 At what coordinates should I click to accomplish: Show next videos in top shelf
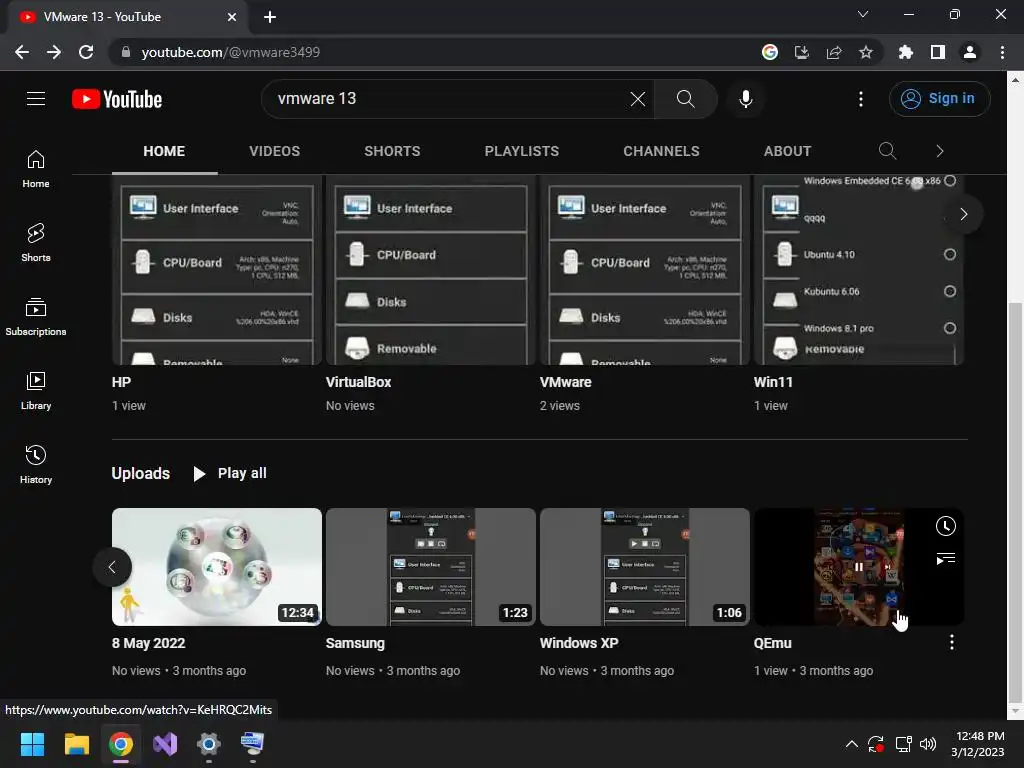click(963, 214)
